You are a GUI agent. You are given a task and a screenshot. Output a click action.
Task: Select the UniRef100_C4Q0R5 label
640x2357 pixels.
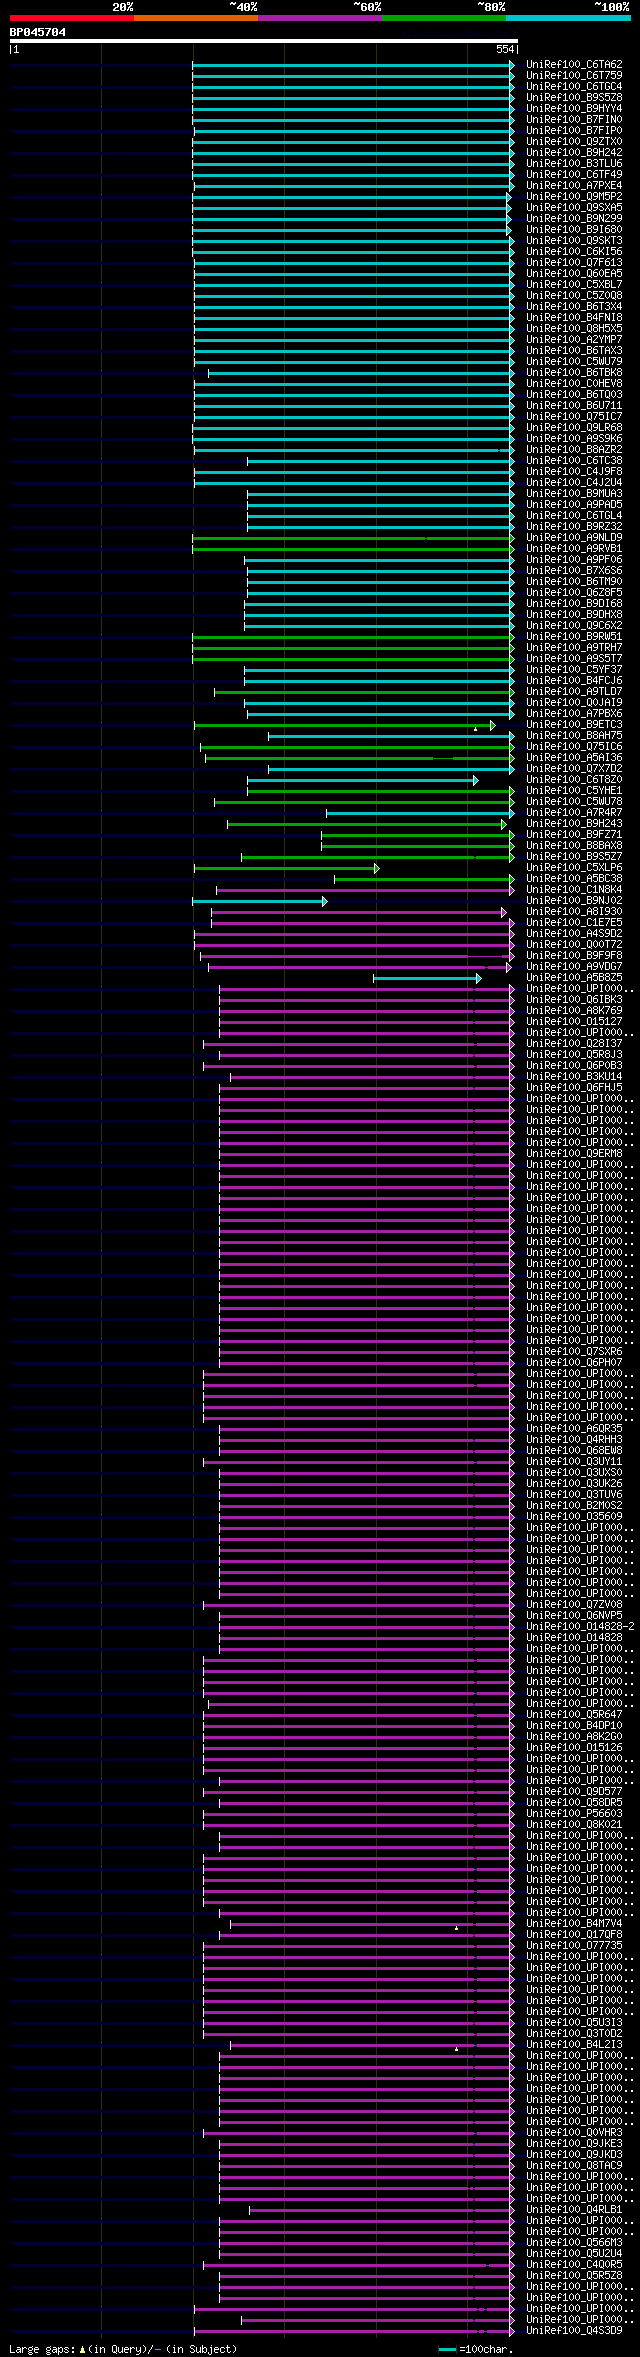click(x=574, y=2265)
